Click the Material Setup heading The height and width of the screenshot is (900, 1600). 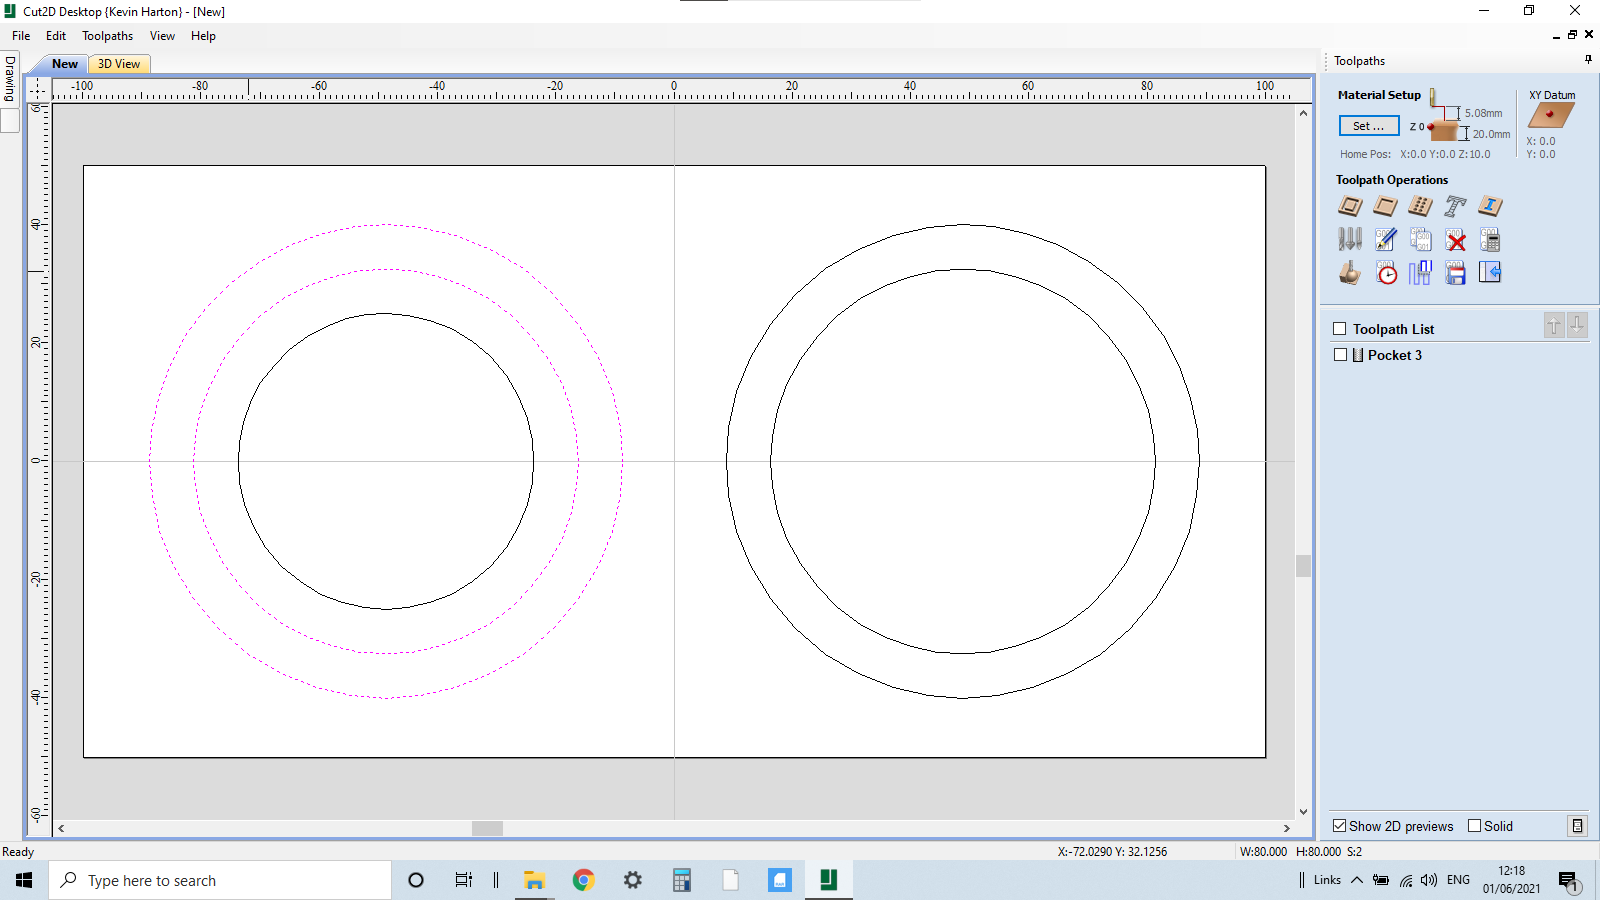1379,95
